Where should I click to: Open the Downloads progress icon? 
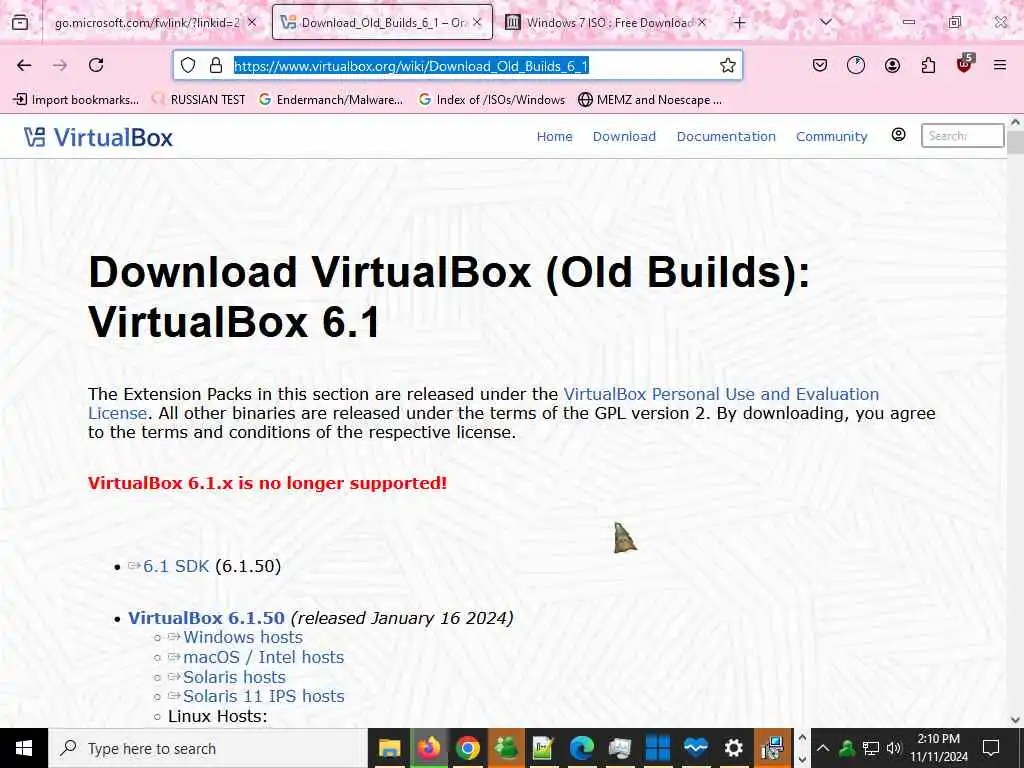tap(856, 65)
